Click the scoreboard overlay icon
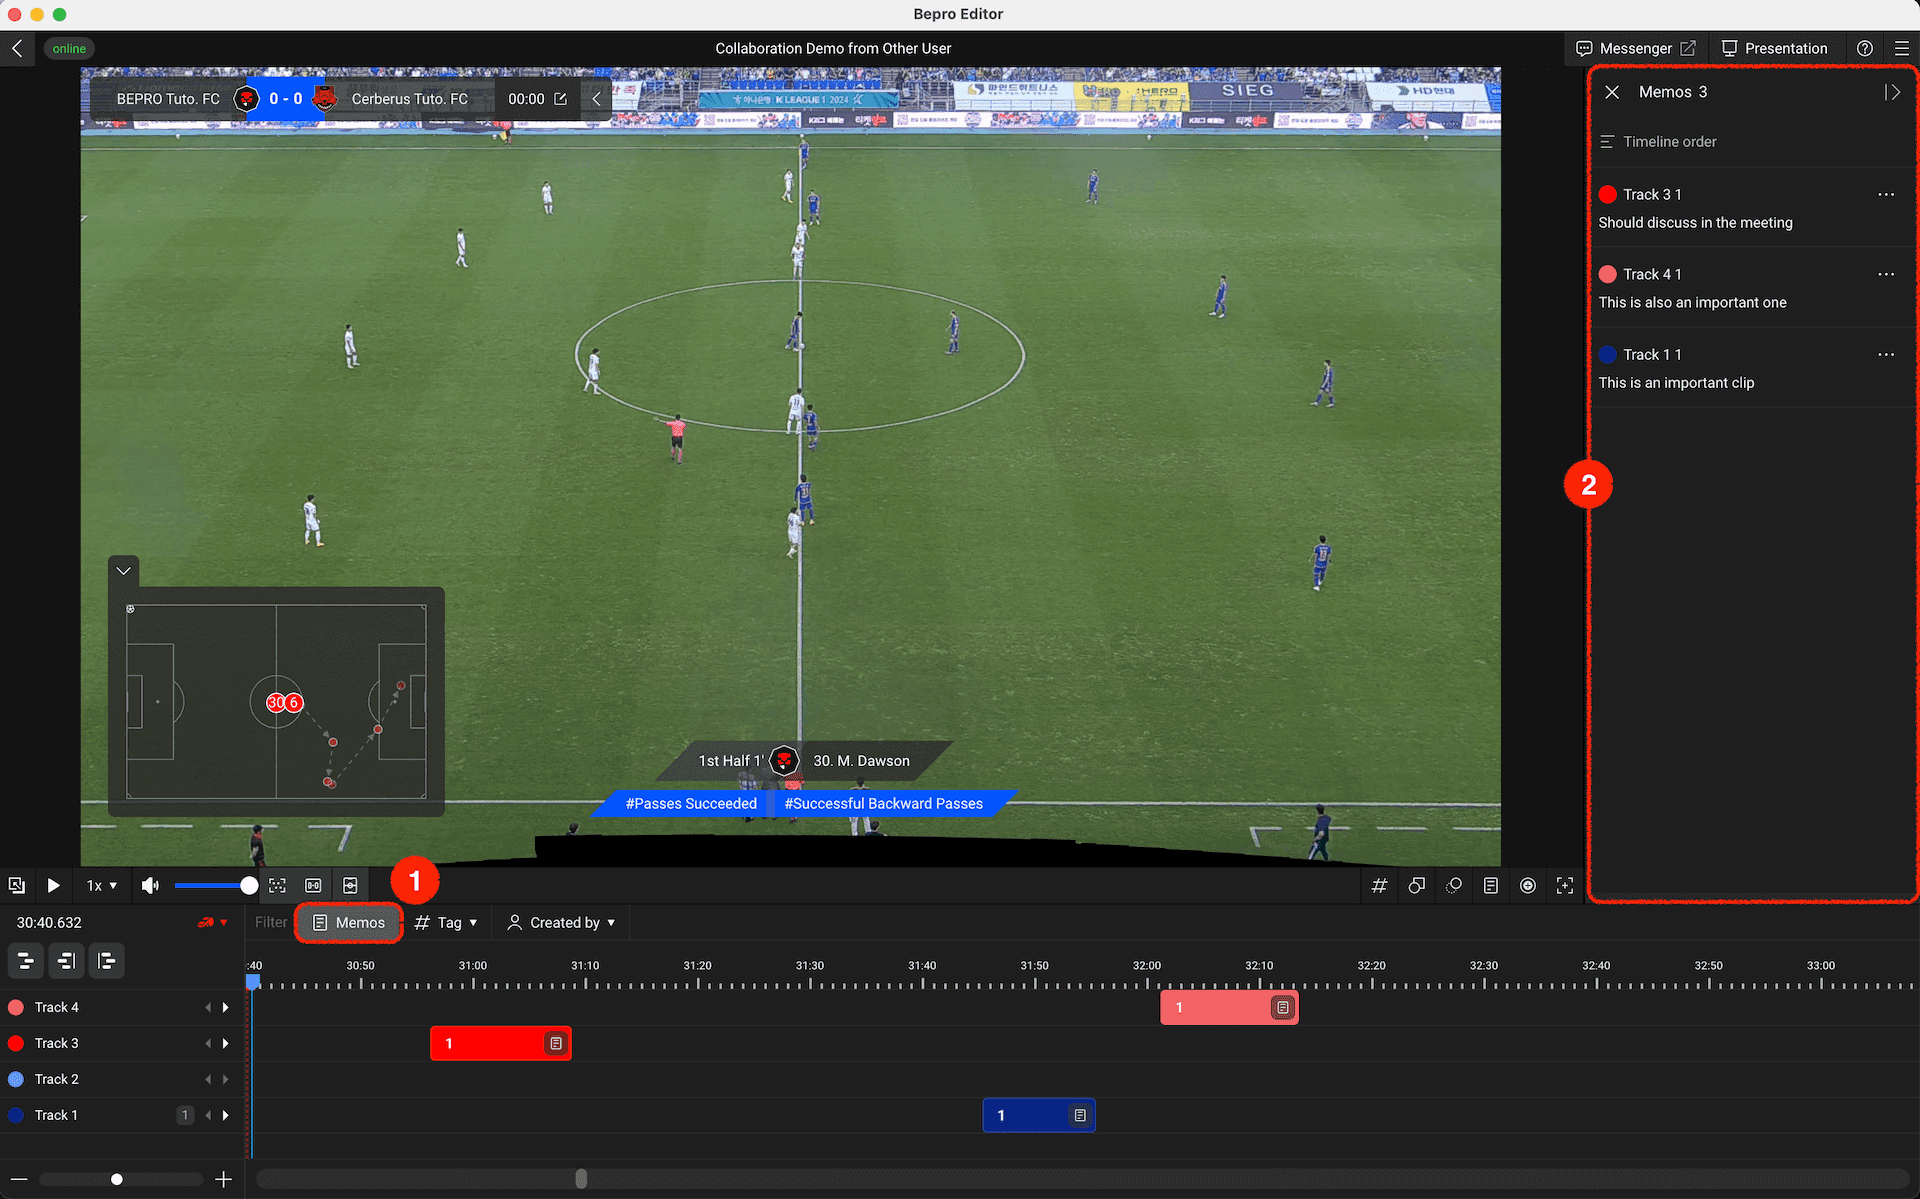 313,886
